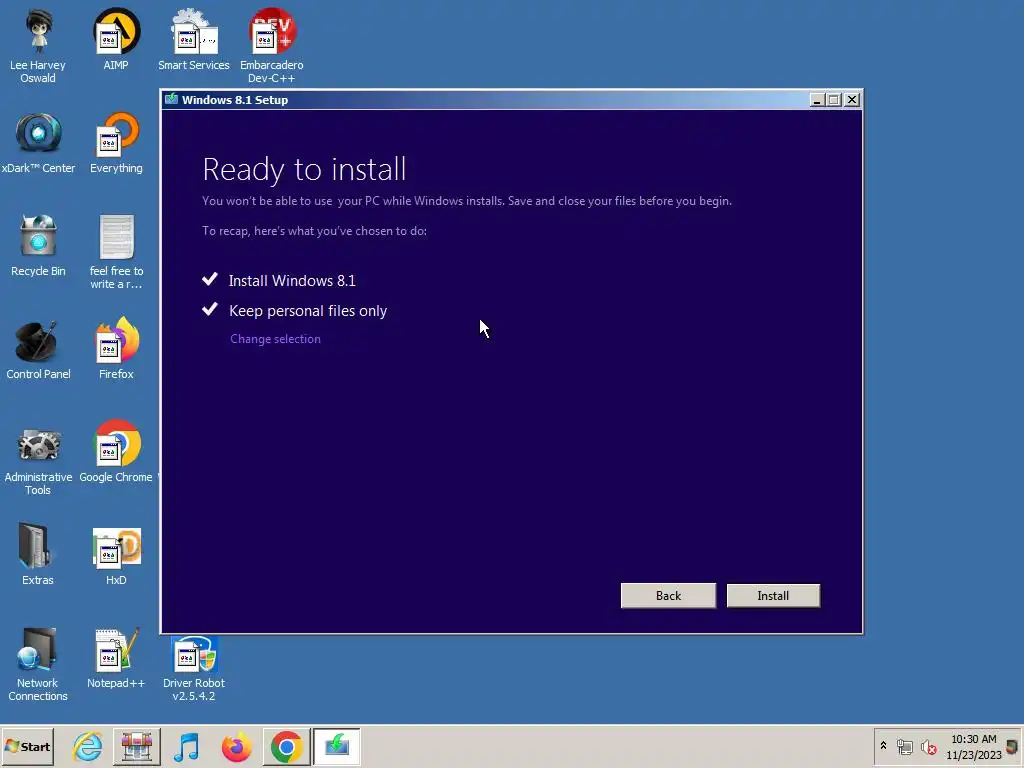Click 'Keep personal files only' text
The width and height of the screenshot is (1024, 768).
click(308, 311)
